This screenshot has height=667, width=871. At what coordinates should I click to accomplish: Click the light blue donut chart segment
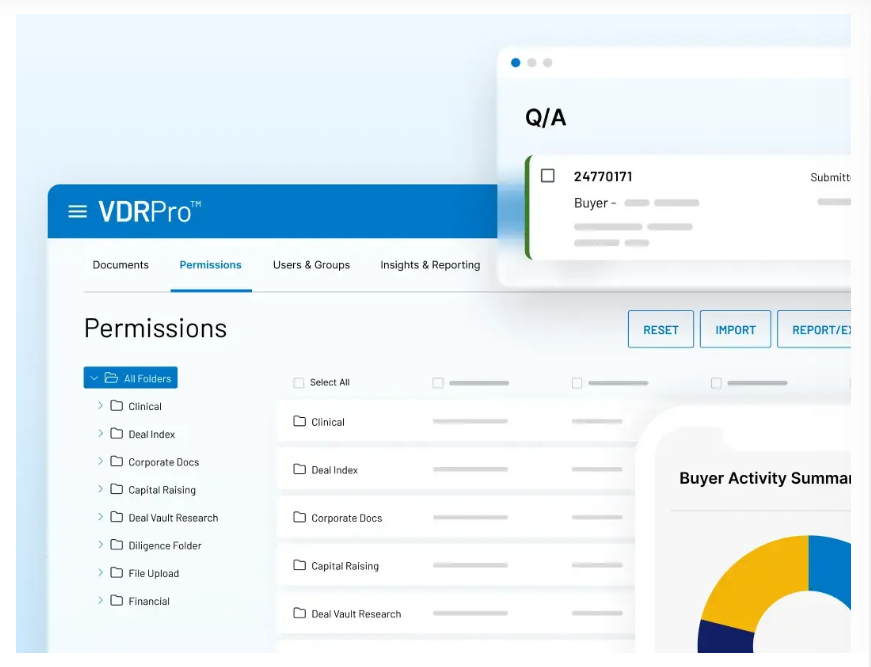point(830,566)
